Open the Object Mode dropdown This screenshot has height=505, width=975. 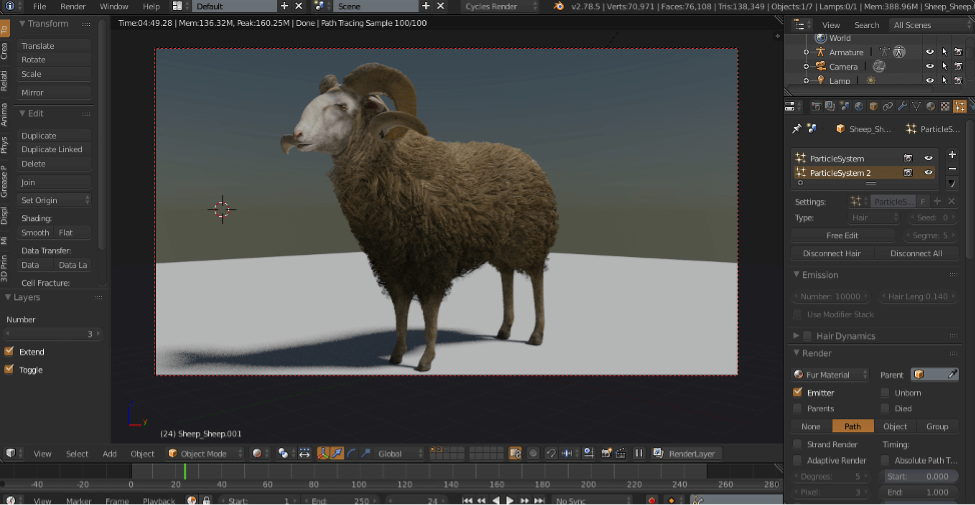tap(206, 453)
